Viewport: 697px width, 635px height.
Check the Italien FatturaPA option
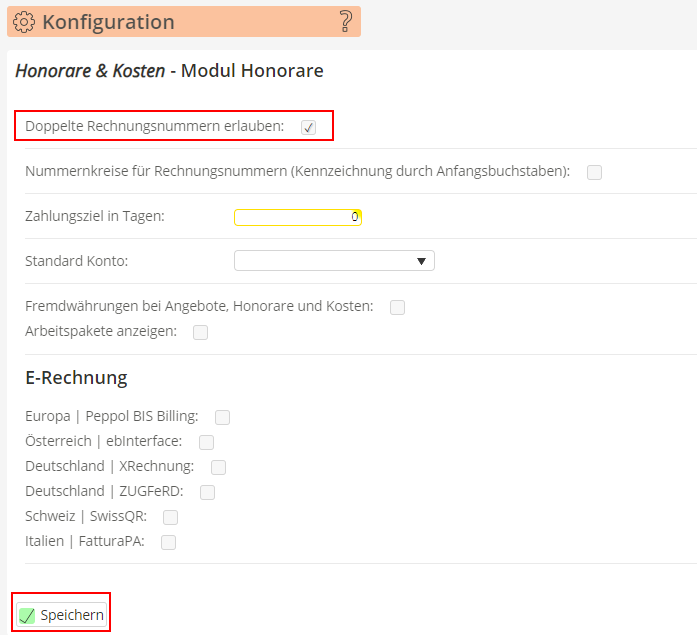tap(168, 542)
